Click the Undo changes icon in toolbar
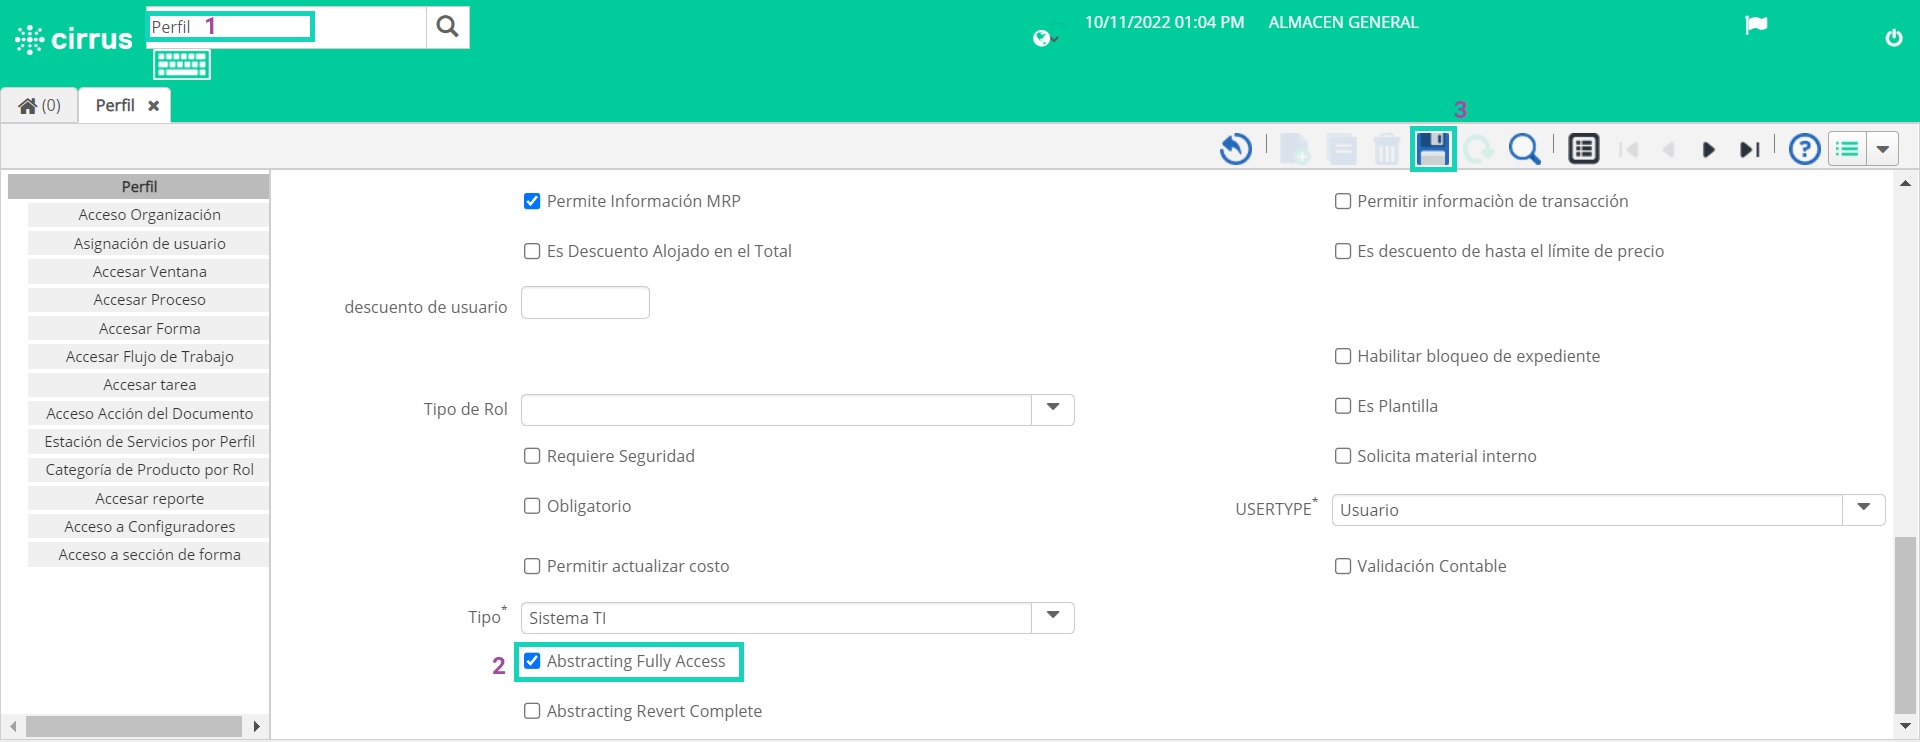This screenshot has height=742, width=1920. (x=1235, y=150)
